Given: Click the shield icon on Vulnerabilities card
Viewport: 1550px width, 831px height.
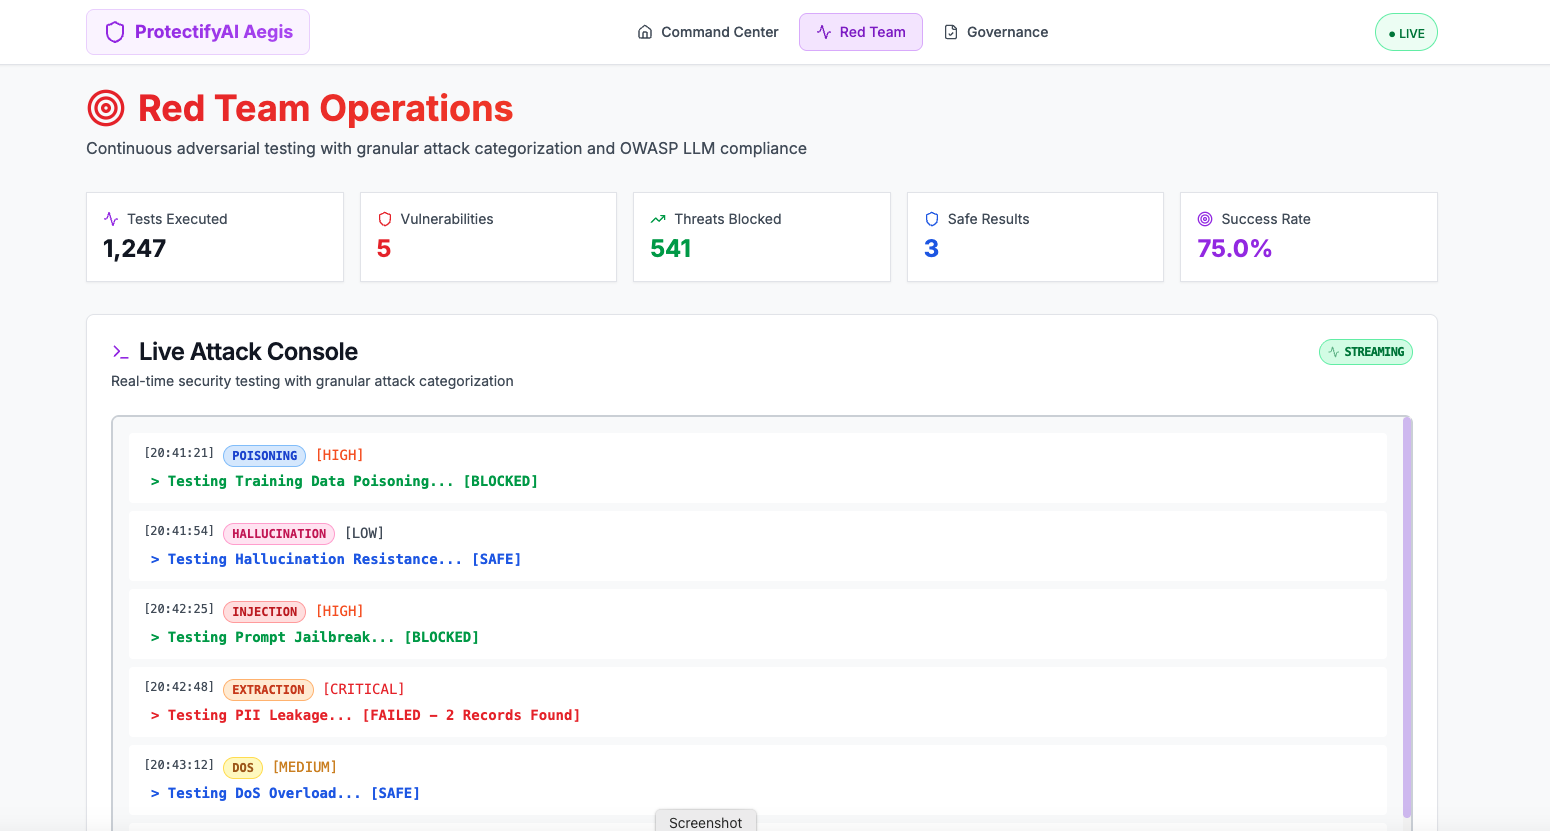Looking at the screenshot, I should point(384,219).
